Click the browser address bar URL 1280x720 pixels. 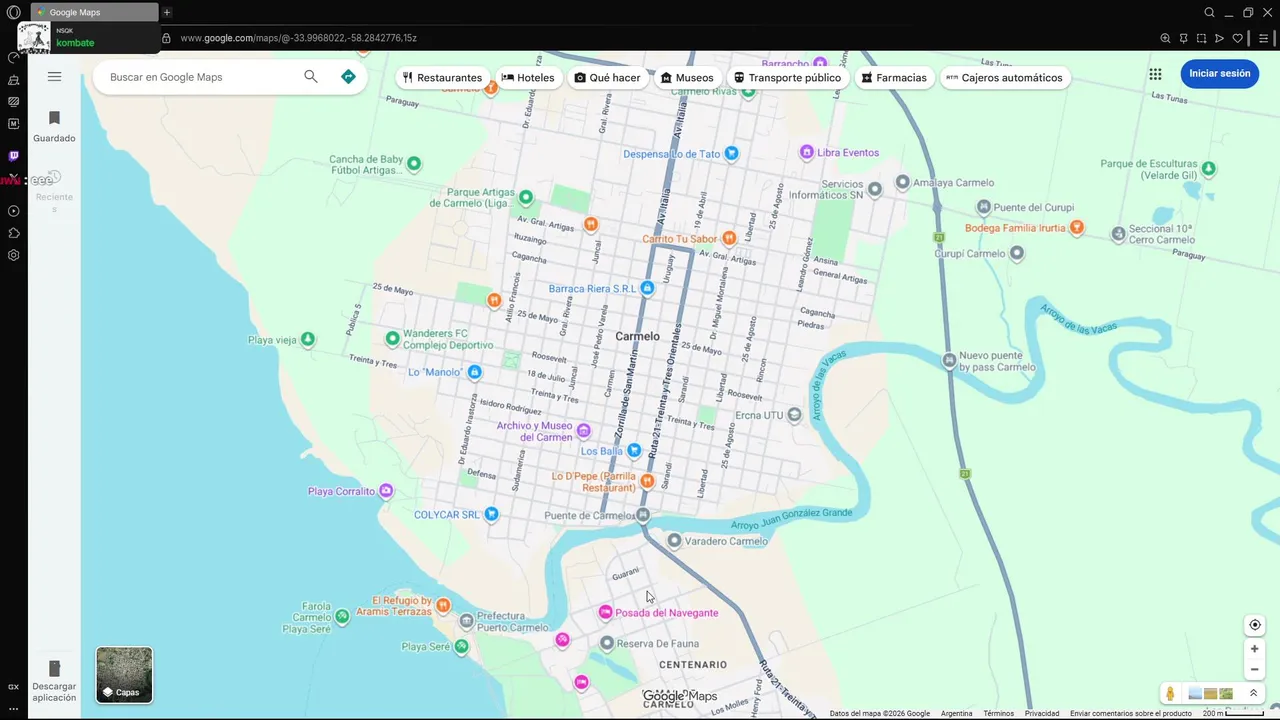pos(299,38)
